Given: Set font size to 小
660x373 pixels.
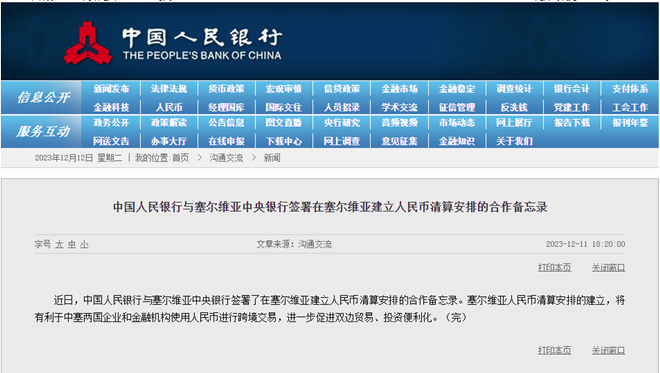Looking at the screenshot, I should 84,244.
